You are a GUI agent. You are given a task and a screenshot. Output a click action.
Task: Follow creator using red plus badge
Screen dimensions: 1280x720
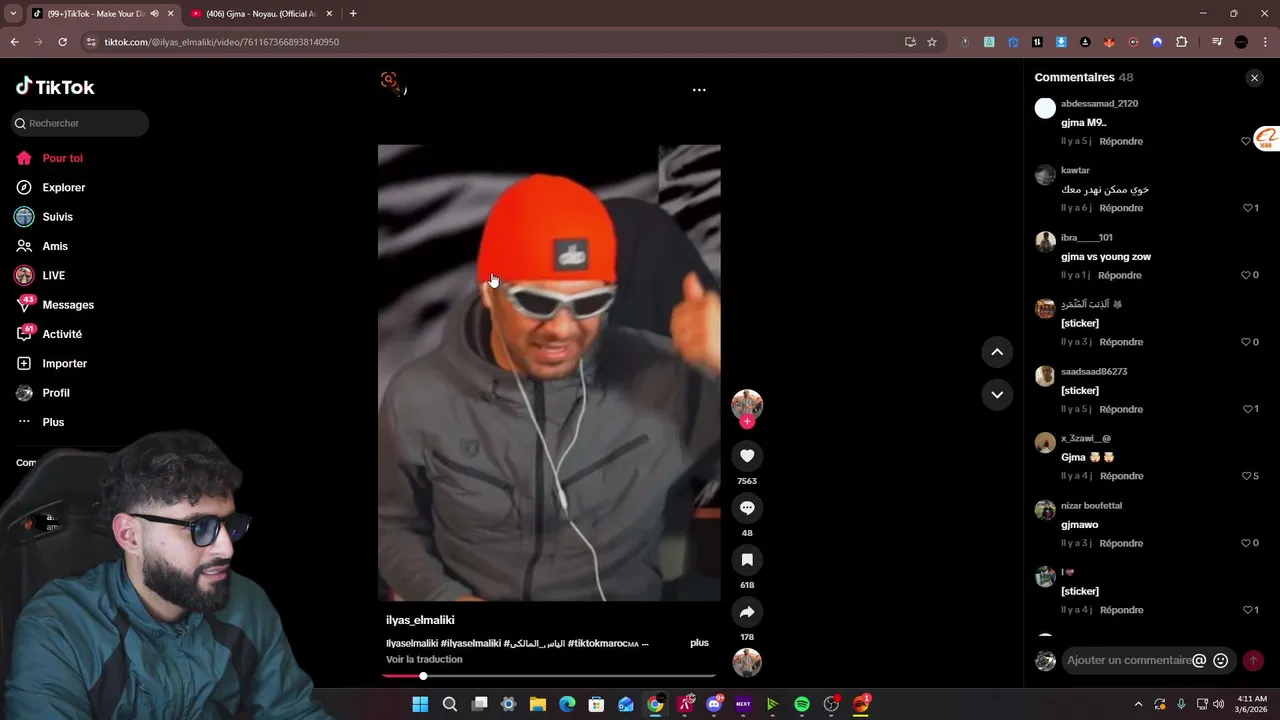pyautogui.click(x=747, y=422)
